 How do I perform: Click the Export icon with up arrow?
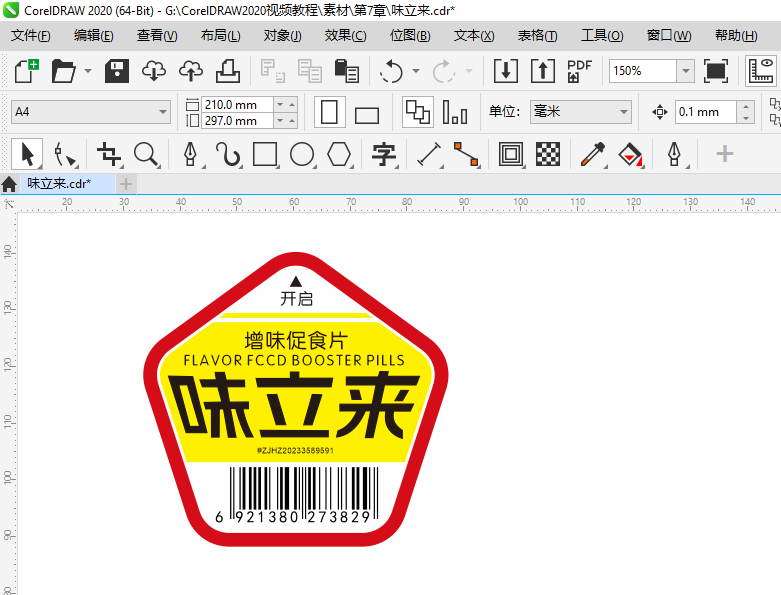543,71
